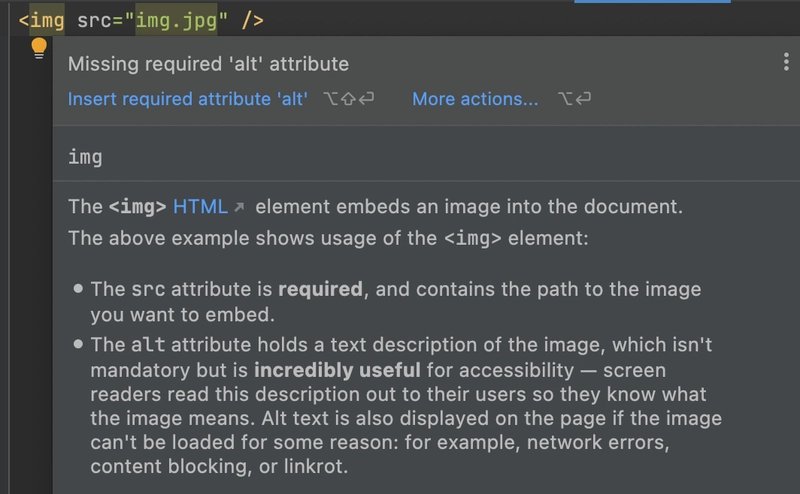The image size is (800, 494).
Task: Click the word "linkrot" in last line
Action: click(x=312, y=466)
